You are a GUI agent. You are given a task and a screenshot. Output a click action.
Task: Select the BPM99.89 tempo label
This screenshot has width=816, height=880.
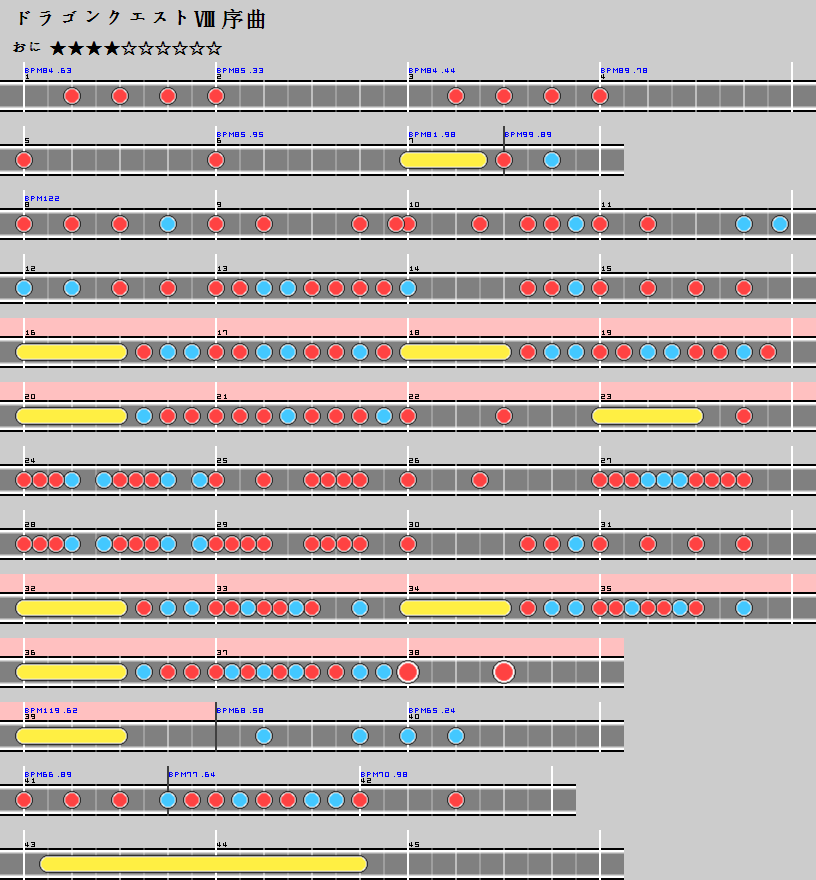point(528,134)
